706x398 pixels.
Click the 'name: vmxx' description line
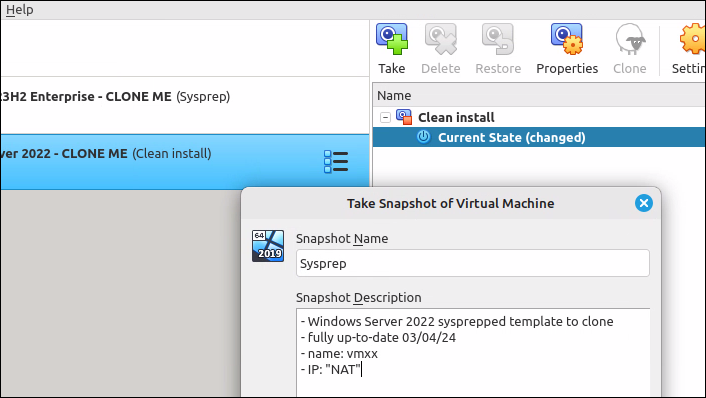[x=339, y=353]
